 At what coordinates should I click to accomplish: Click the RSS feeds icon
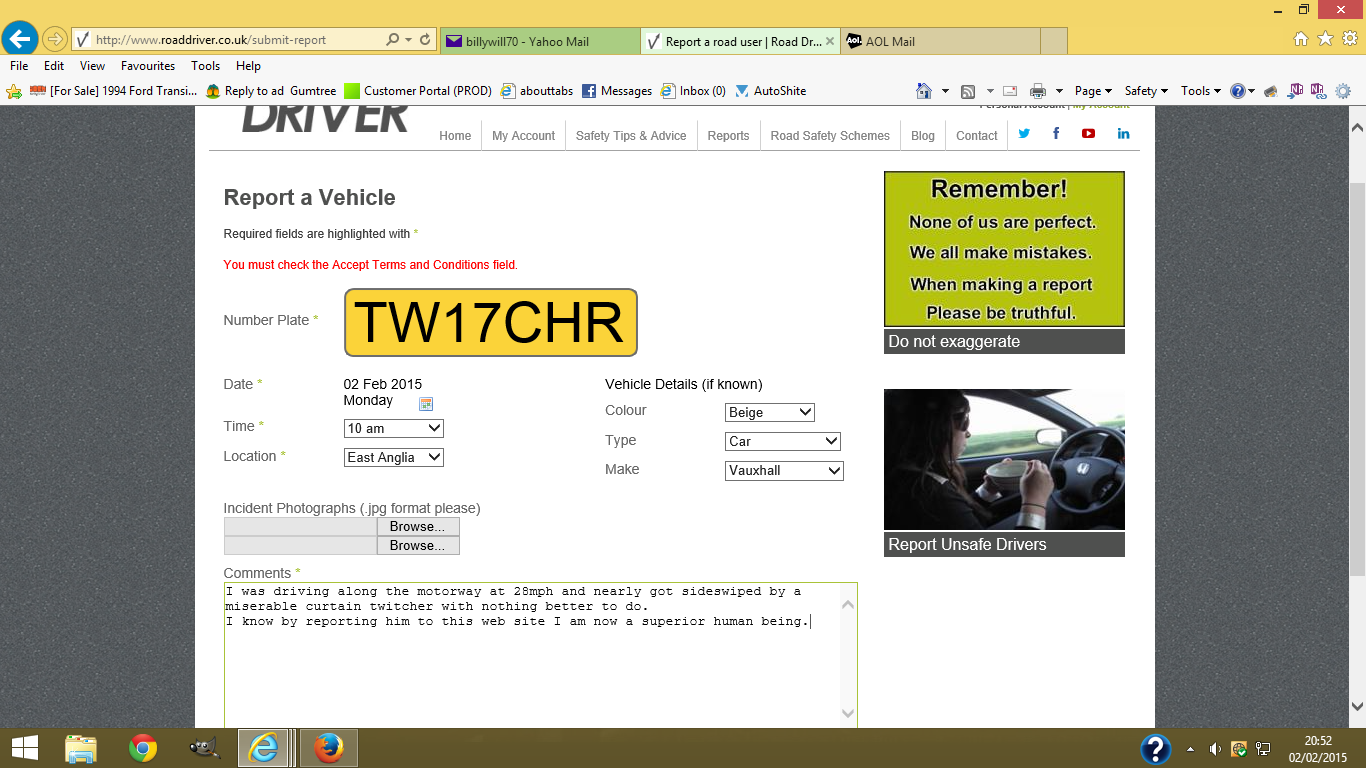(x=968, y=91)
